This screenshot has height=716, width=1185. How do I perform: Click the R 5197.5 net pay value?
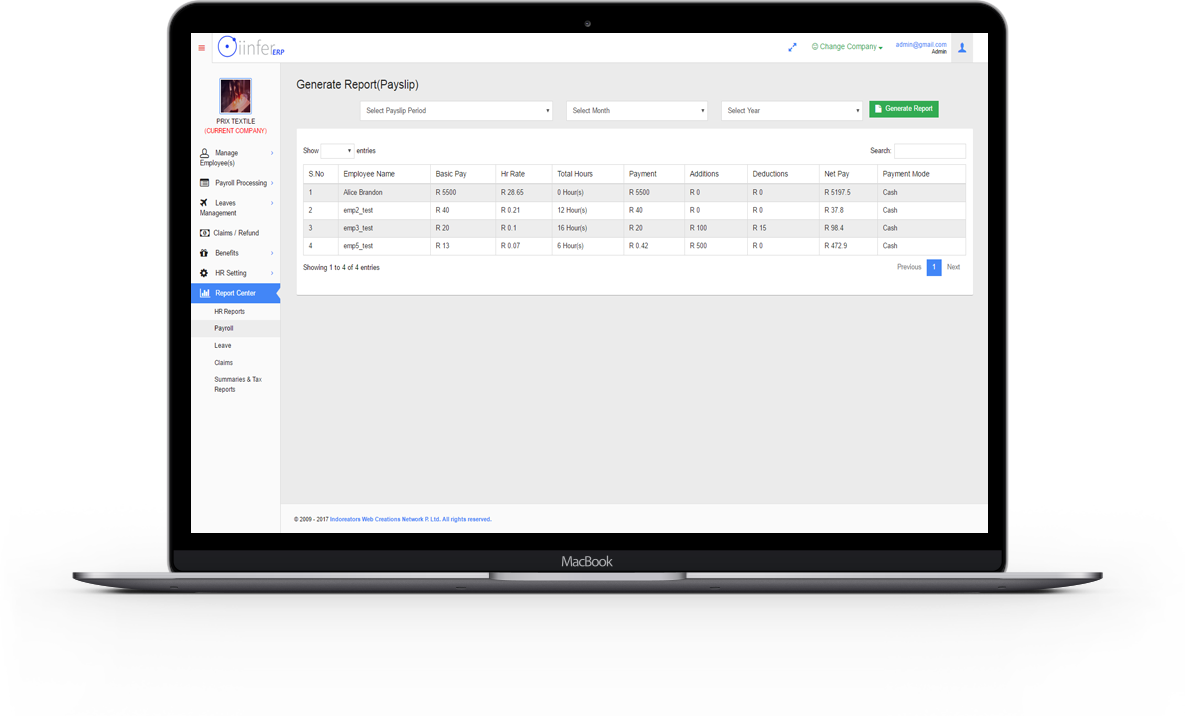tap(837, 193)
